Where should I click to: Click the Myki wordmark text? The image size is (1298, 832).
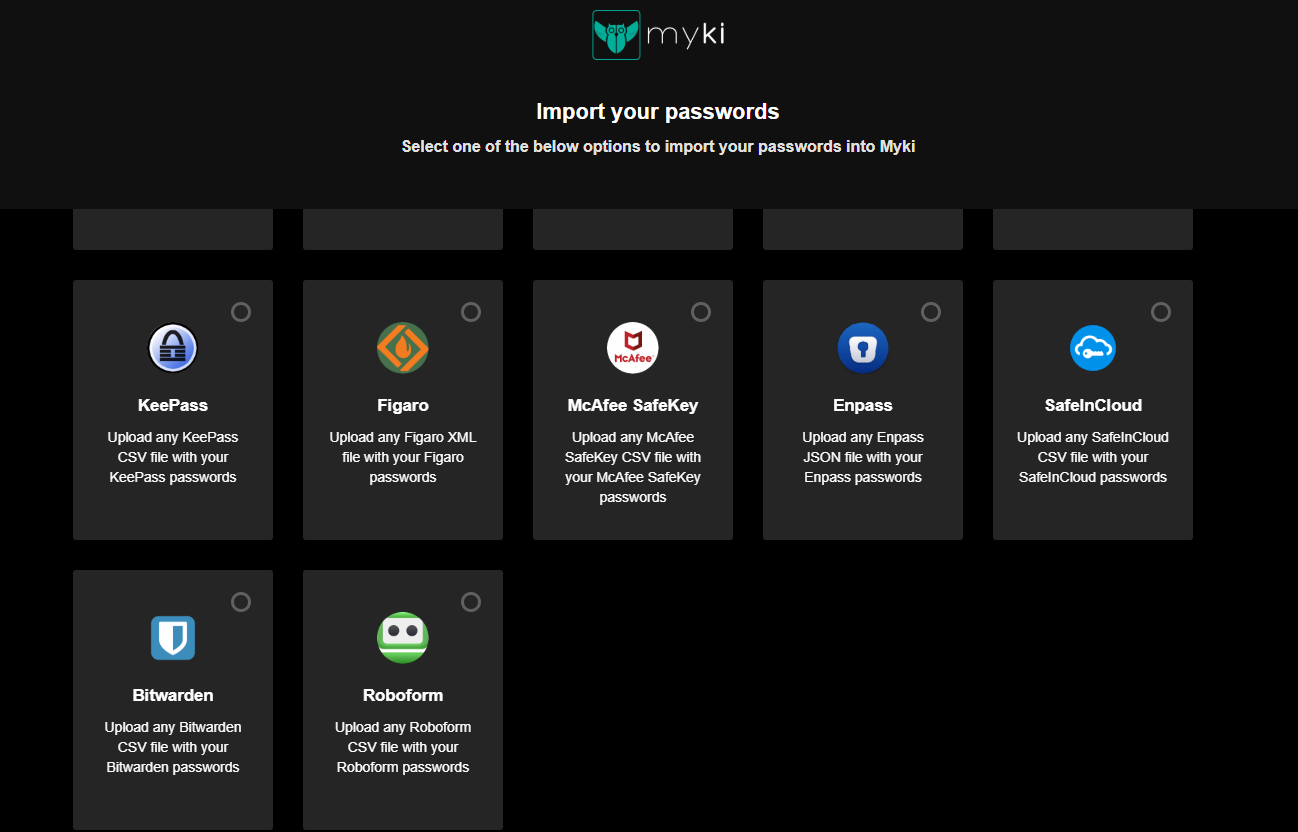(686, 35)
